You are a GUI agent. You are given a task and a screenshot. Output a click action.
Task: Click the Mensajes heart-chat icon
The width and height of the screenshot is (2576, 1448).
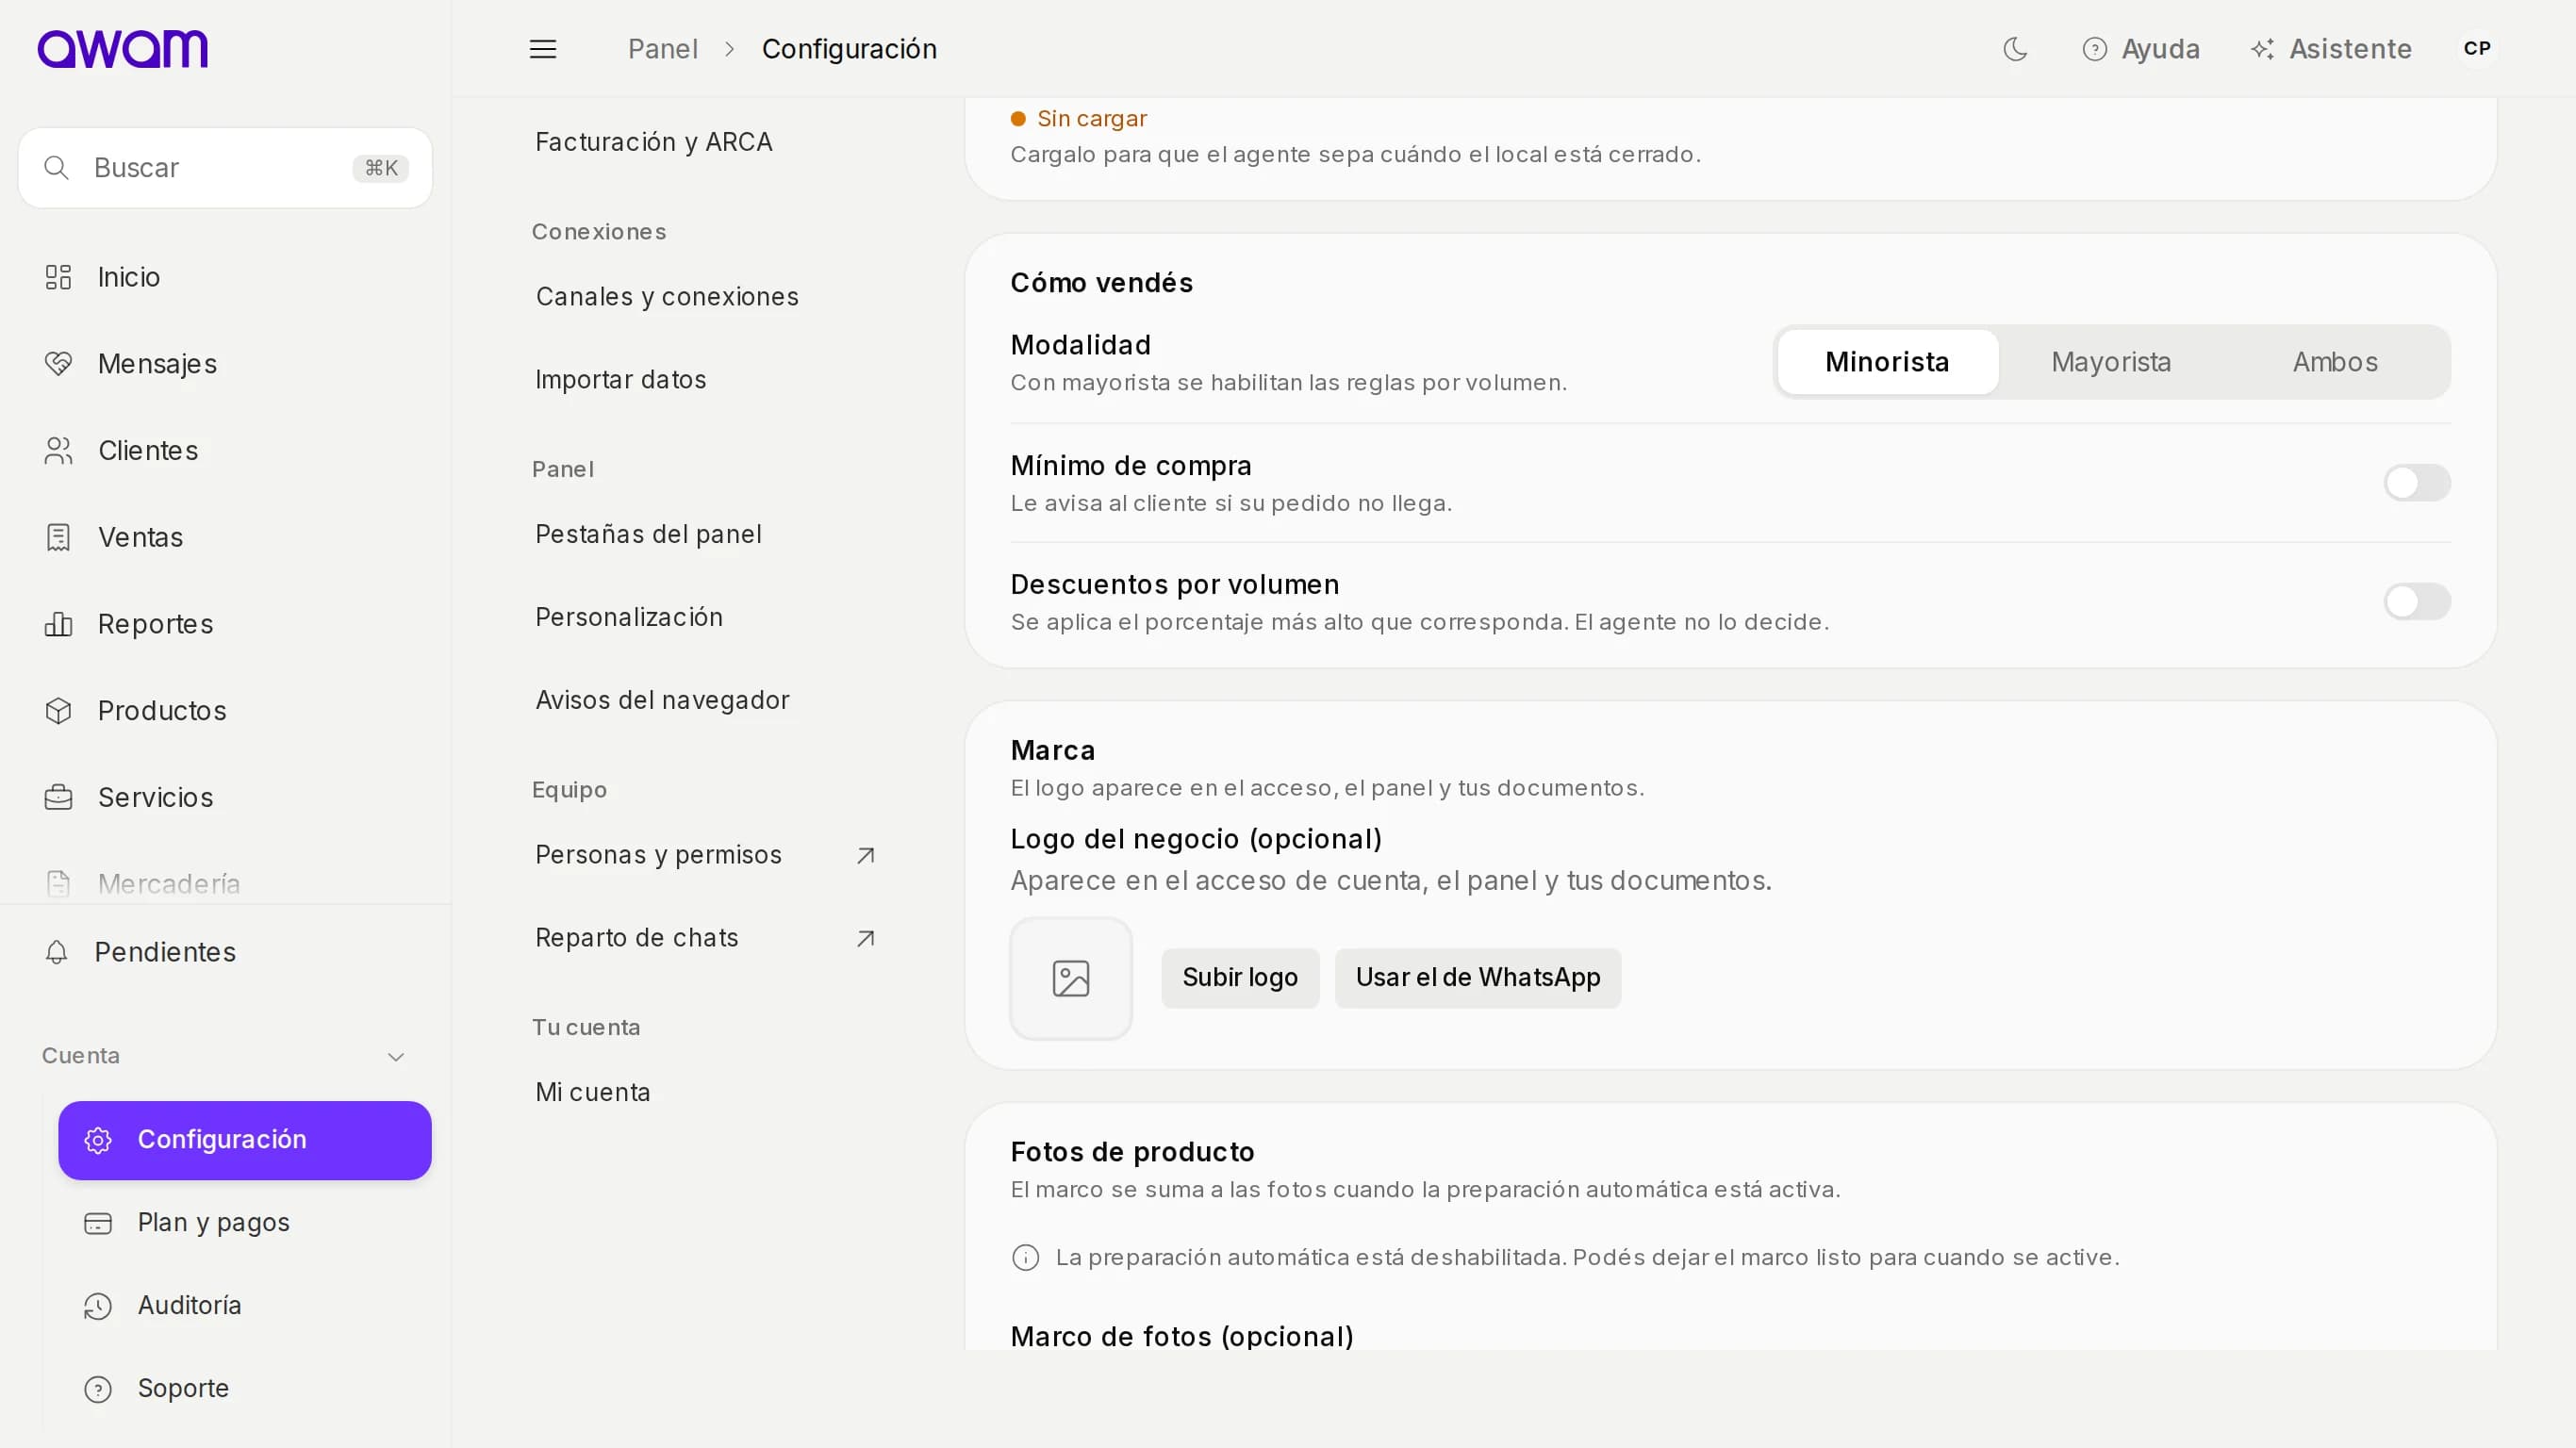58,364
